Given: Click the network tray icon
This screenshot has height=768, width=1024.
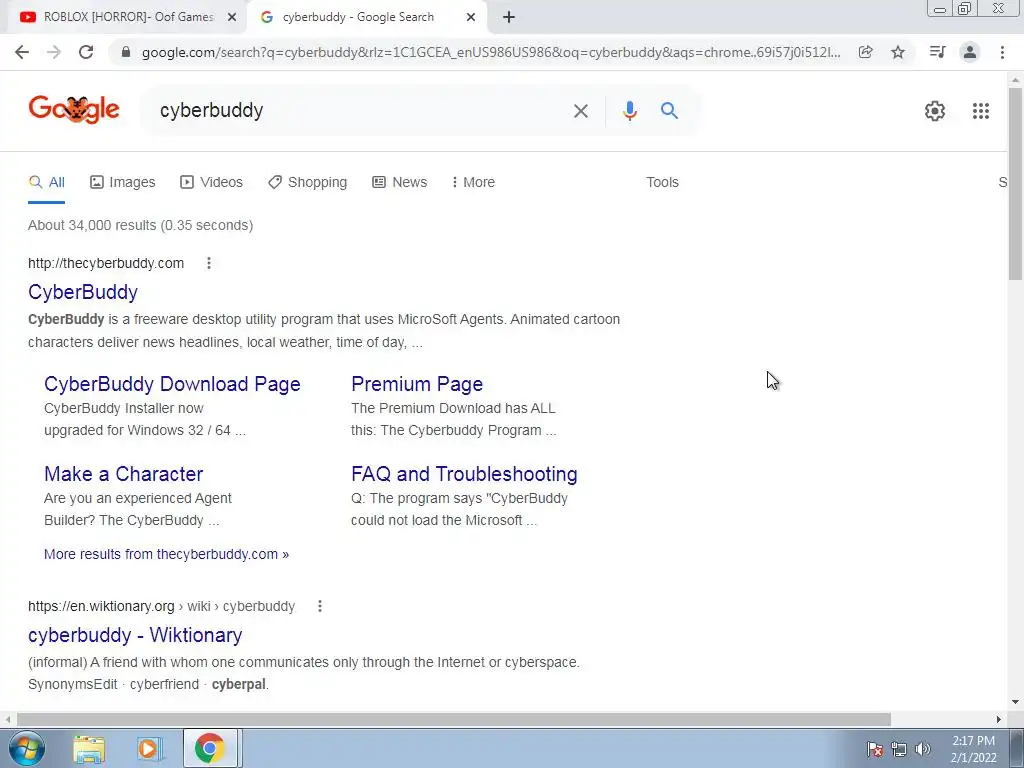Looking at the screenshot, I should pos(899,749).
